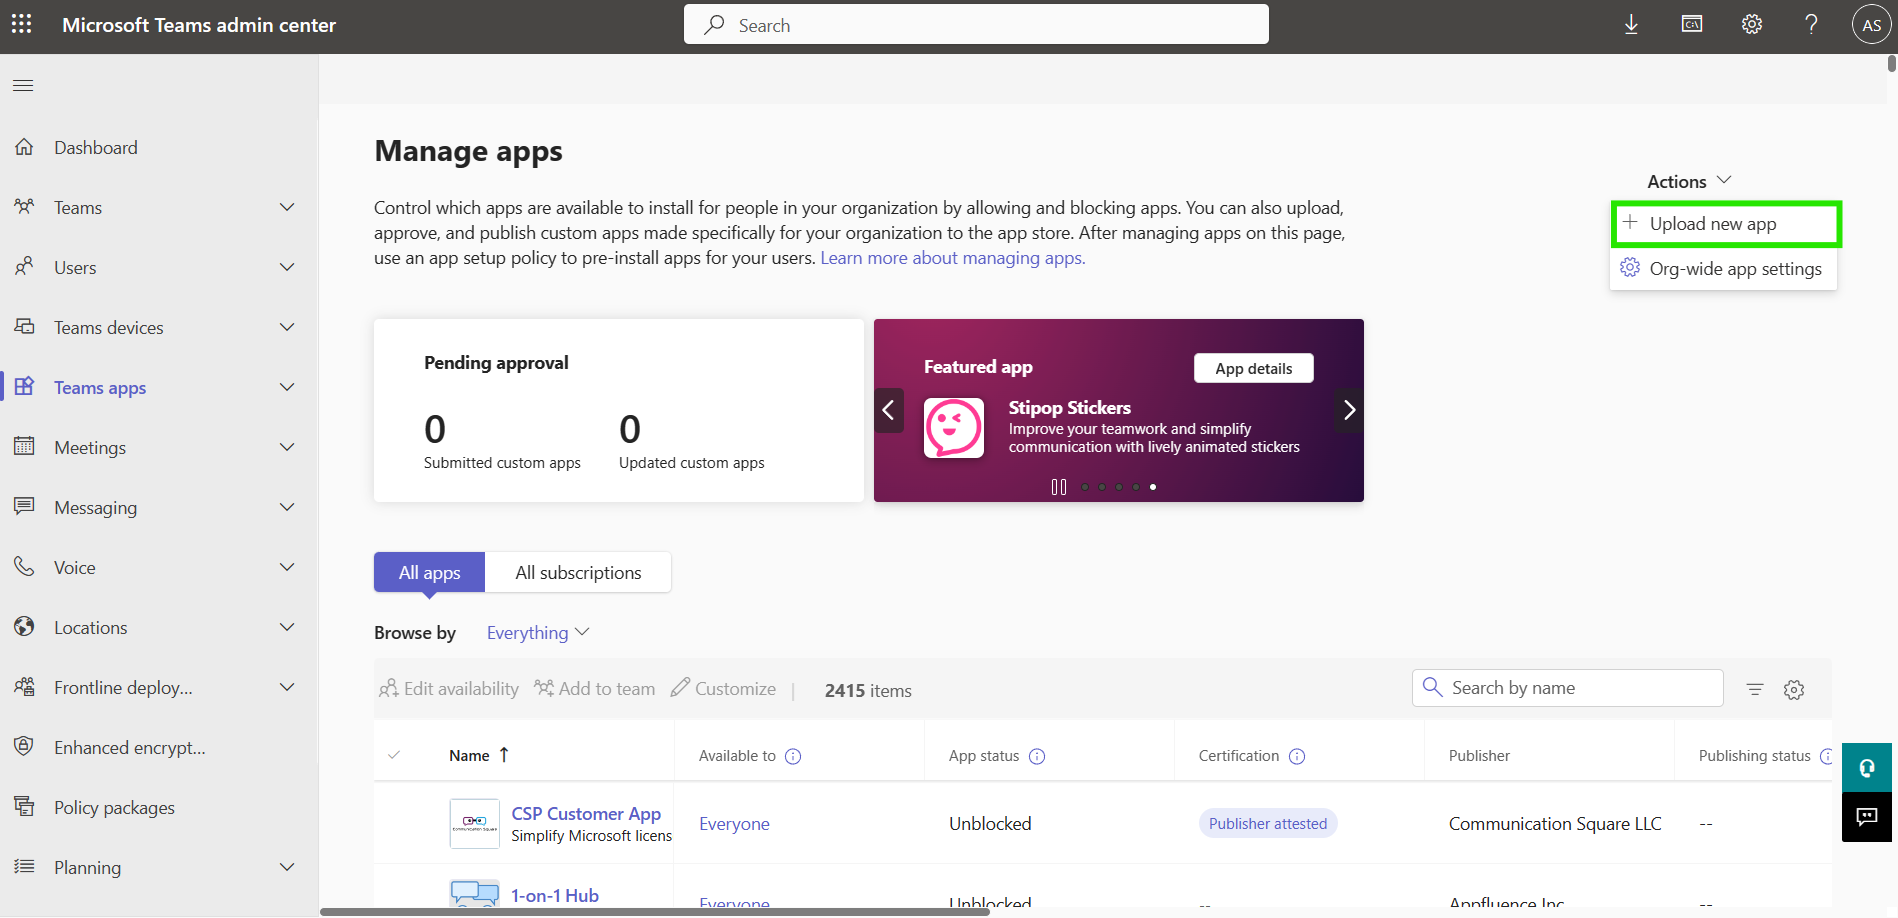Click the app launcher waffle icon
This screenshot has height=918, width=1898.
(x=21, y=24)
